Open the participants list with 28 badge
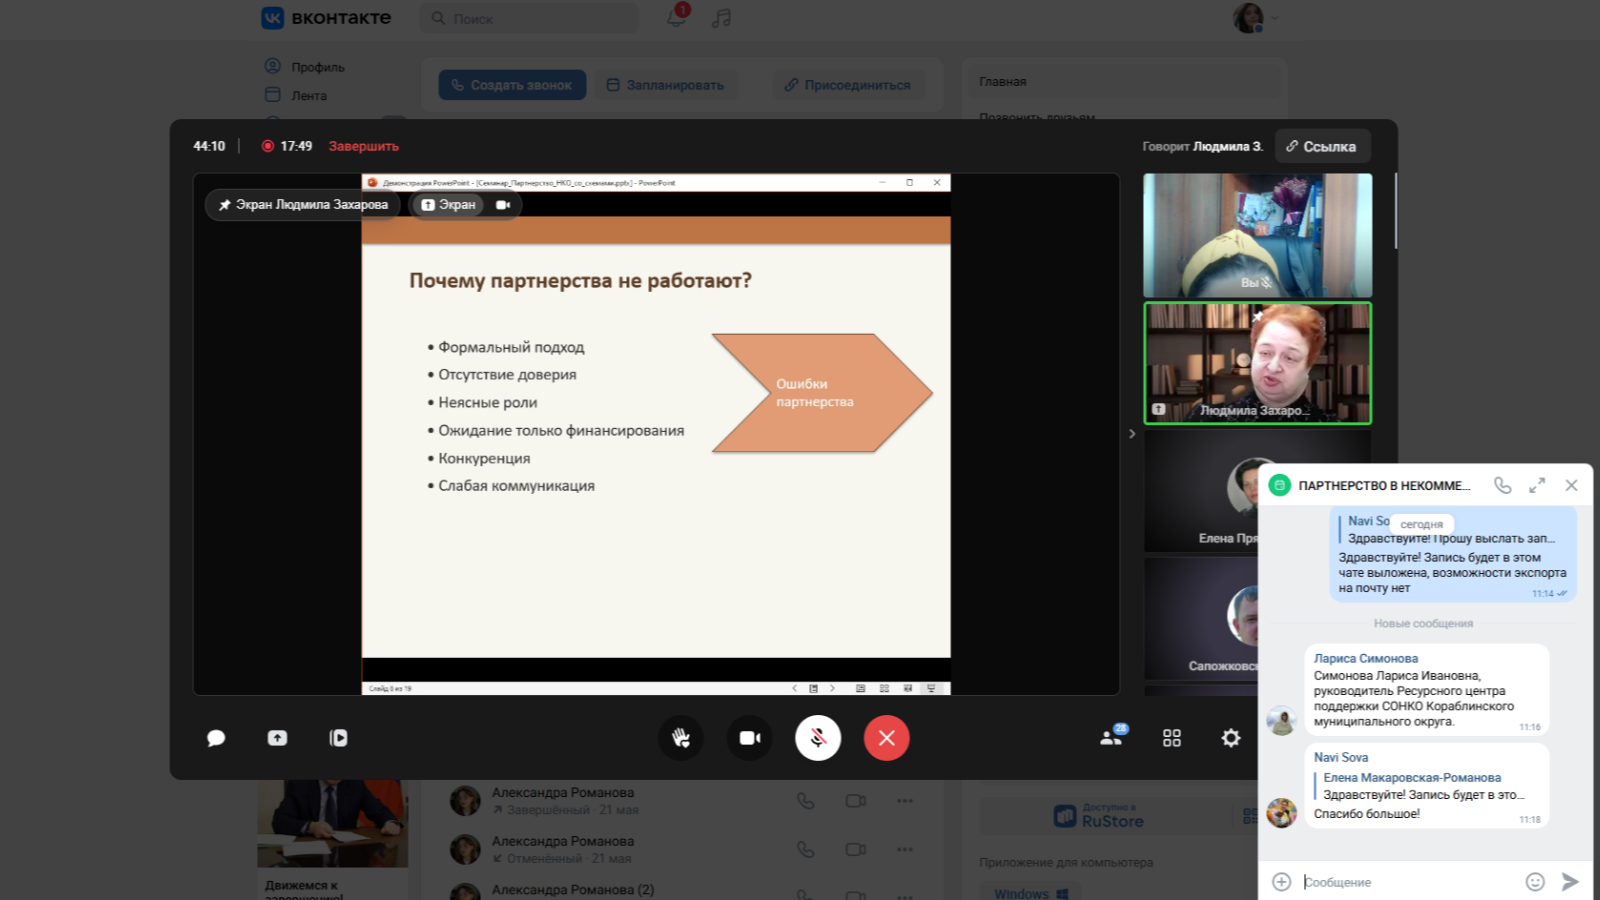The height and width of the screenshot is (900, 1600). [x=1112, y=737]
